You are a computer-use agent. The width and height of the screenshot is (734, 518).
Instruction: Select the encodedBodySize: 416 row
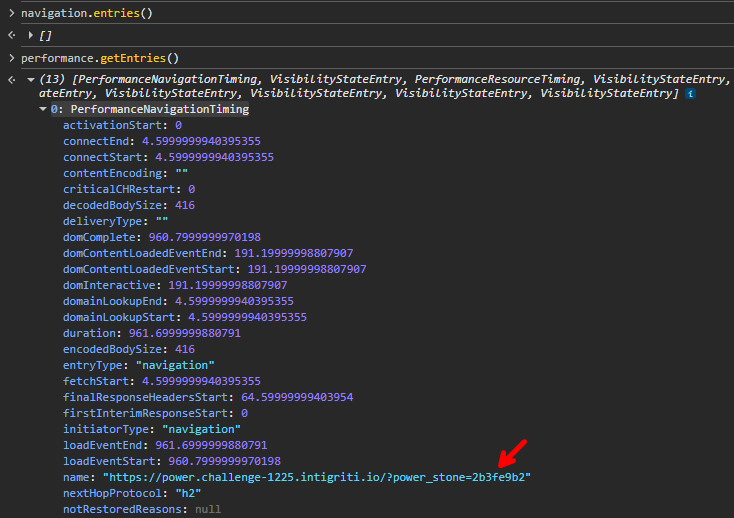(x=129, y=349)
